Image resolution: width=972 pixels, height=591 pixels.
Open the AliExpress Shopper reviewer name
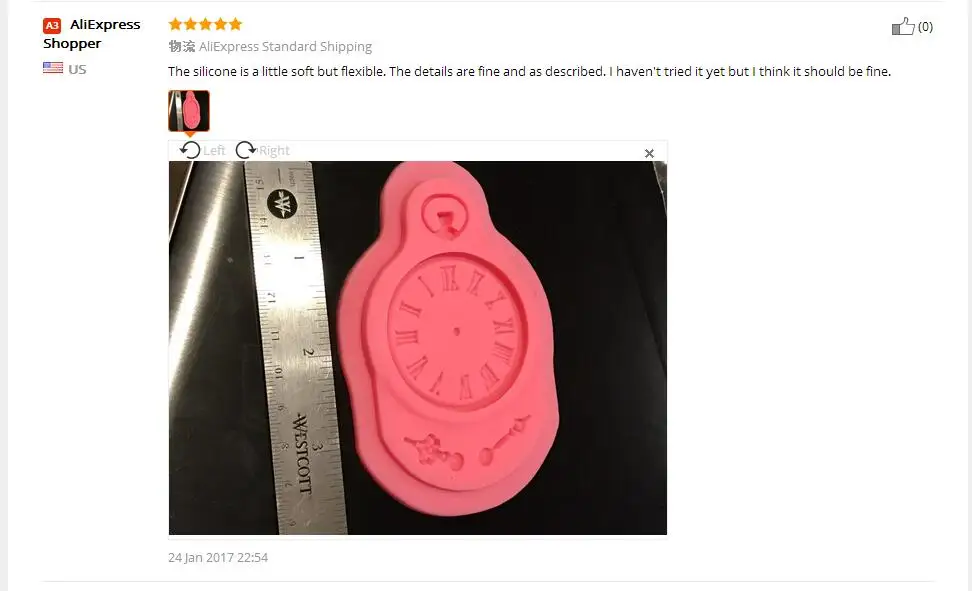92,33
